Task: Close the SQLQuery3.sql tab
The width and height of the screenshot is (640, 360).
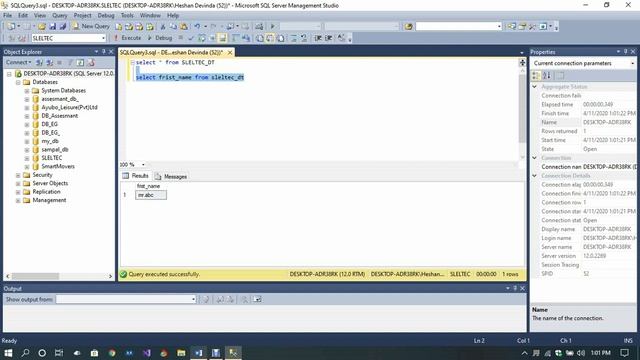Action: pos(230,52)
